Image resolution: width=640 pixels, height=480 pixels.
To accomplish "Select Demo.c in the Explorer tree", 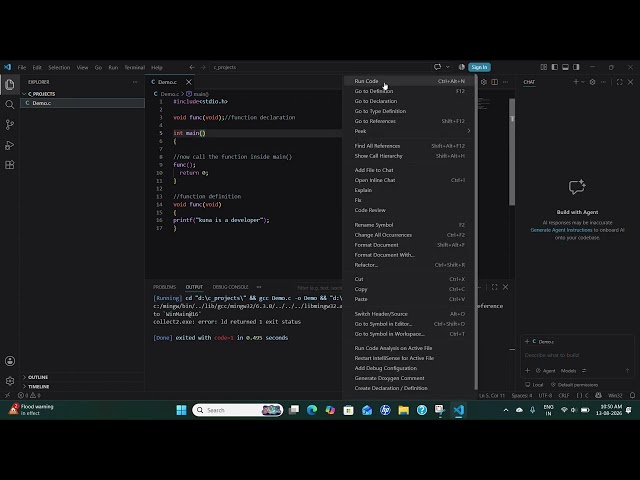I will (x=83, y=103).
